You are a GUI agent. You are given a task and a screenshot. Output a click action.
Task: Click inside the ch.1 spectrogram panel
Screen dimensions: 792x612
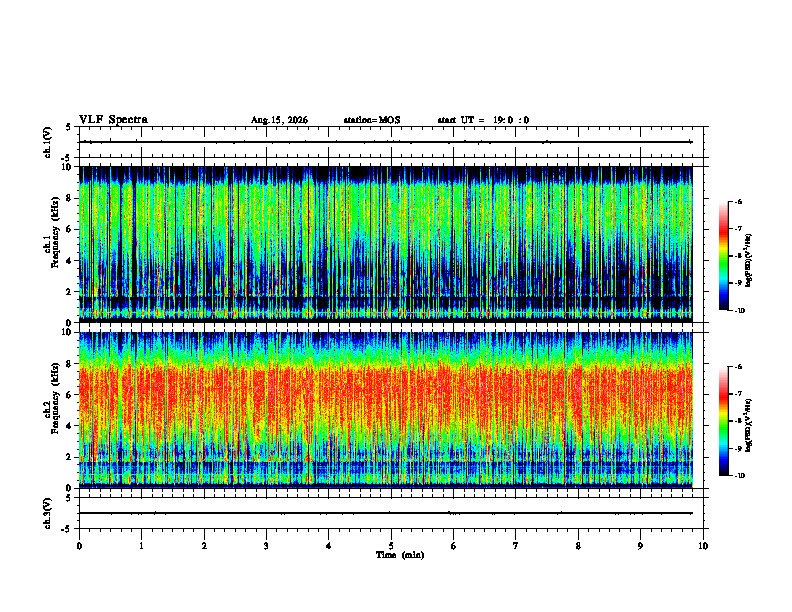point(386,244)
